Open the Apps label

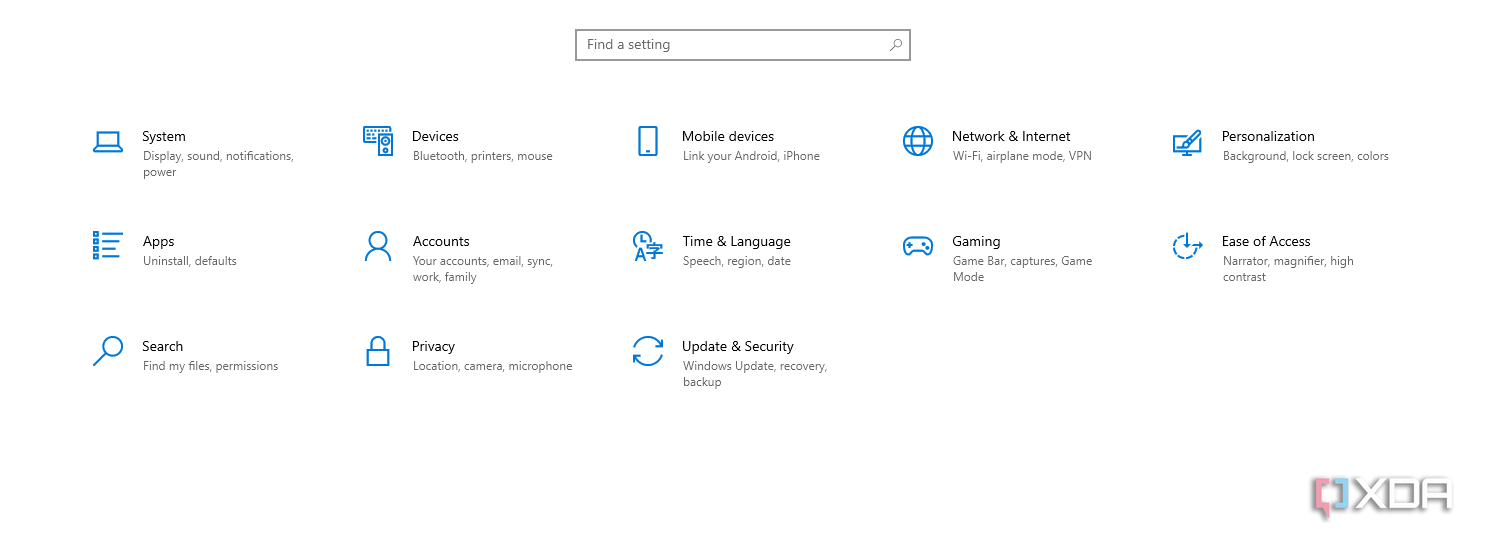(158, 242)
